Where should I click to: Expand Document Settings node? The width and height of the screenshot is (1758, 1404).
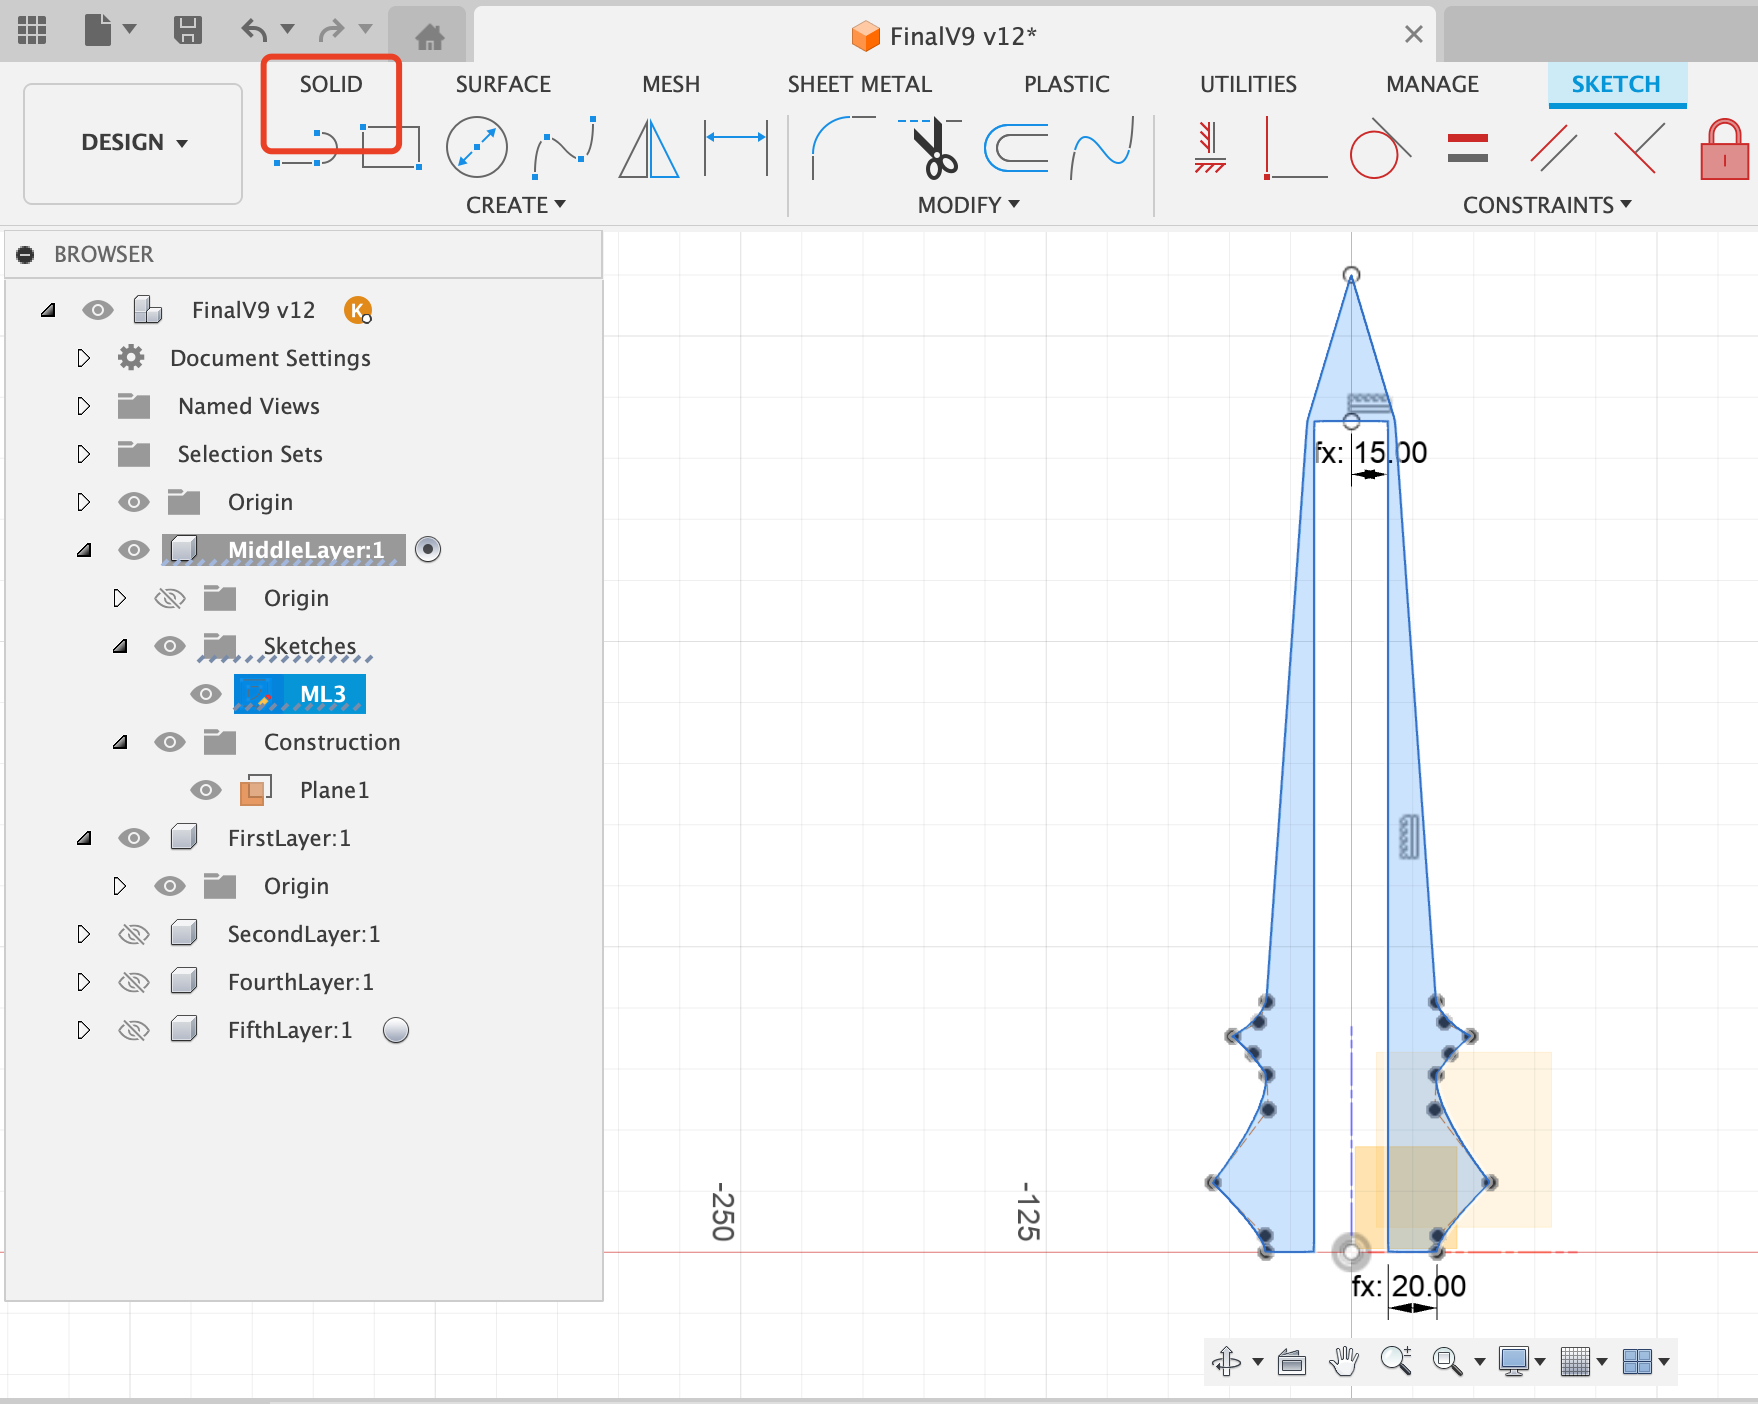[x=83, y=358]
